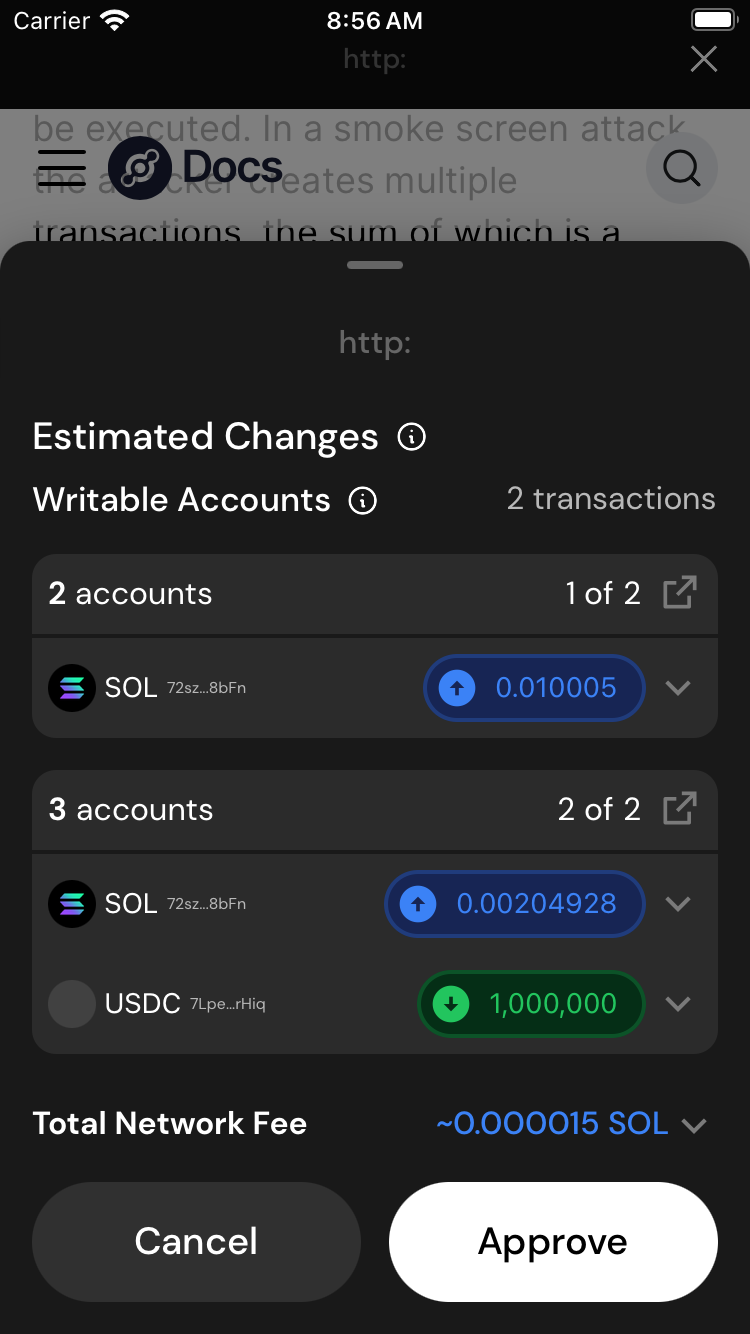
Task: Open transaction 2 of 2 external link
Action: point(679,809)
